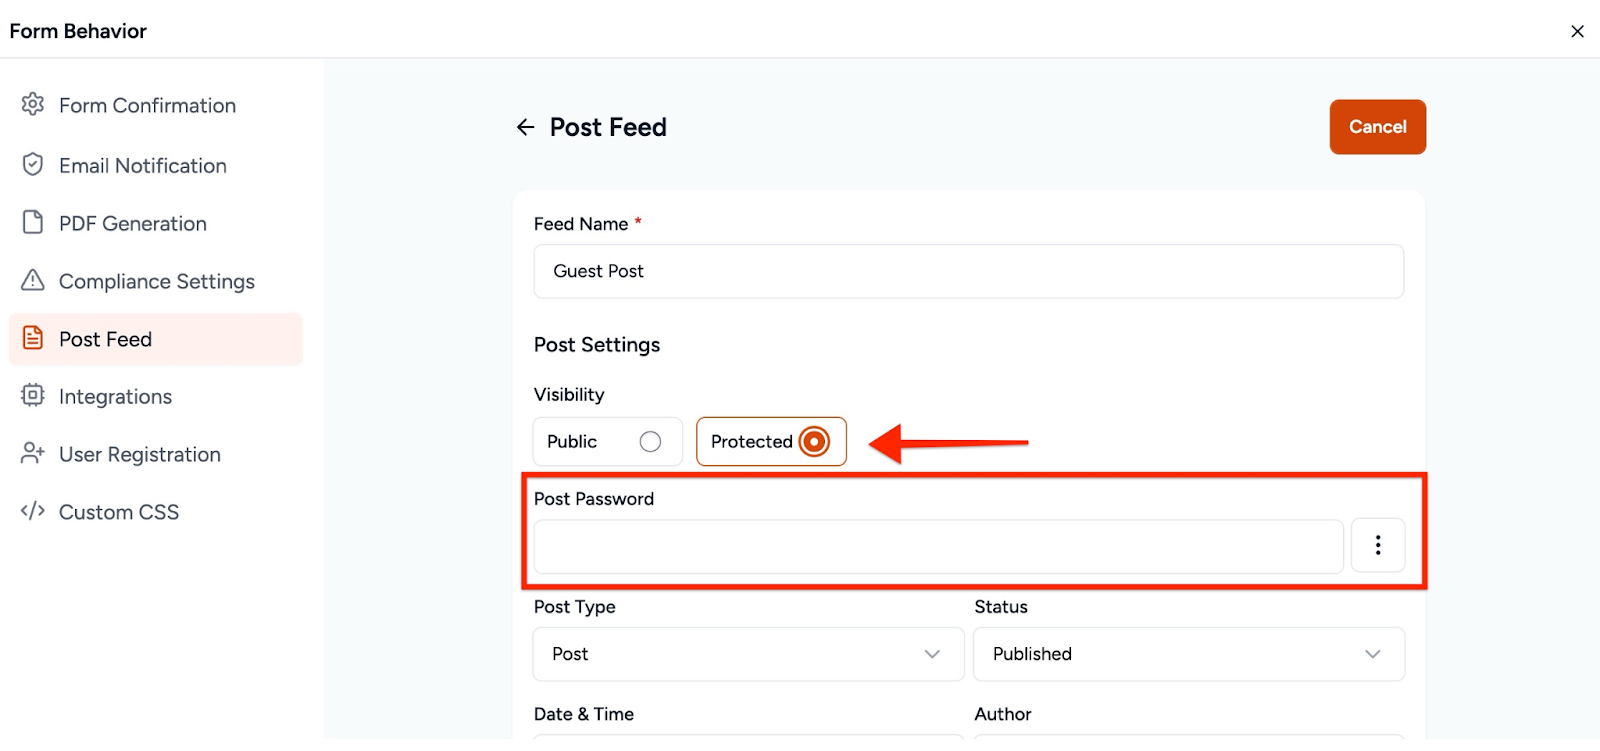The image size is (1600, 751).
Task: Select the Protected visibility radio button
Action: pos(814,442)
